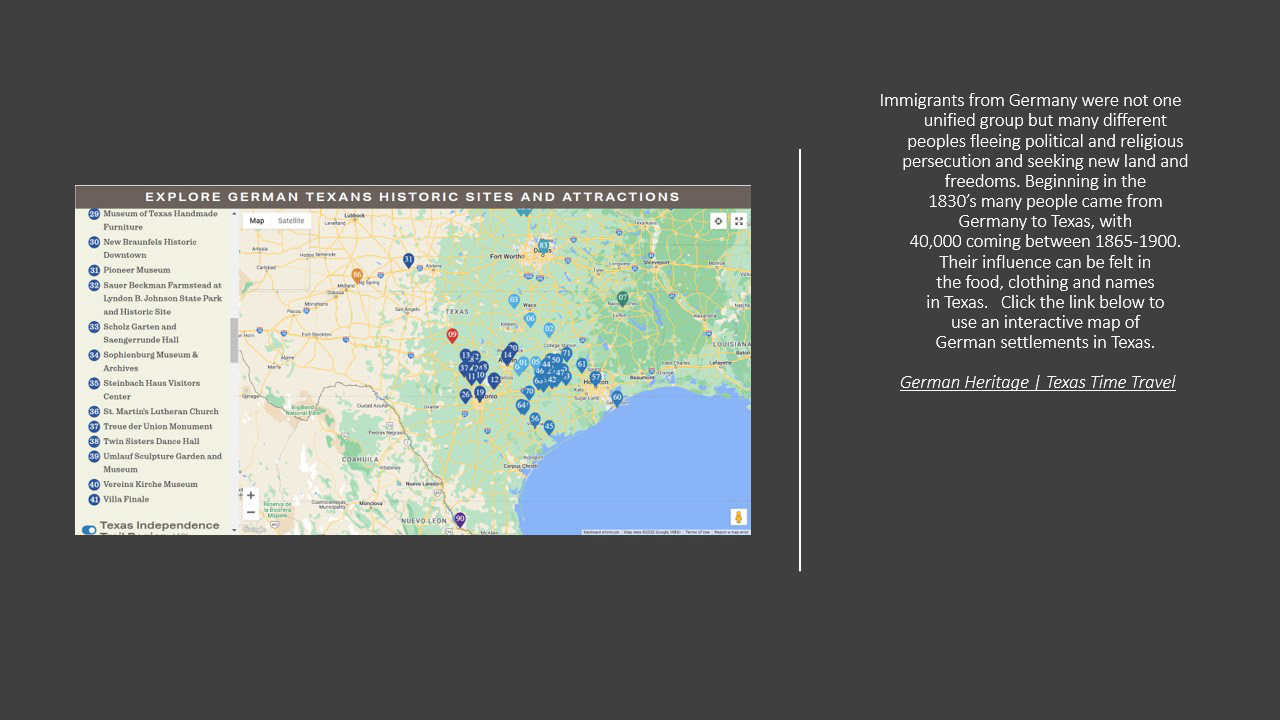
Task: Click purple map pin 90 near Nuevo Leon
Action: (x=460, y=519)
